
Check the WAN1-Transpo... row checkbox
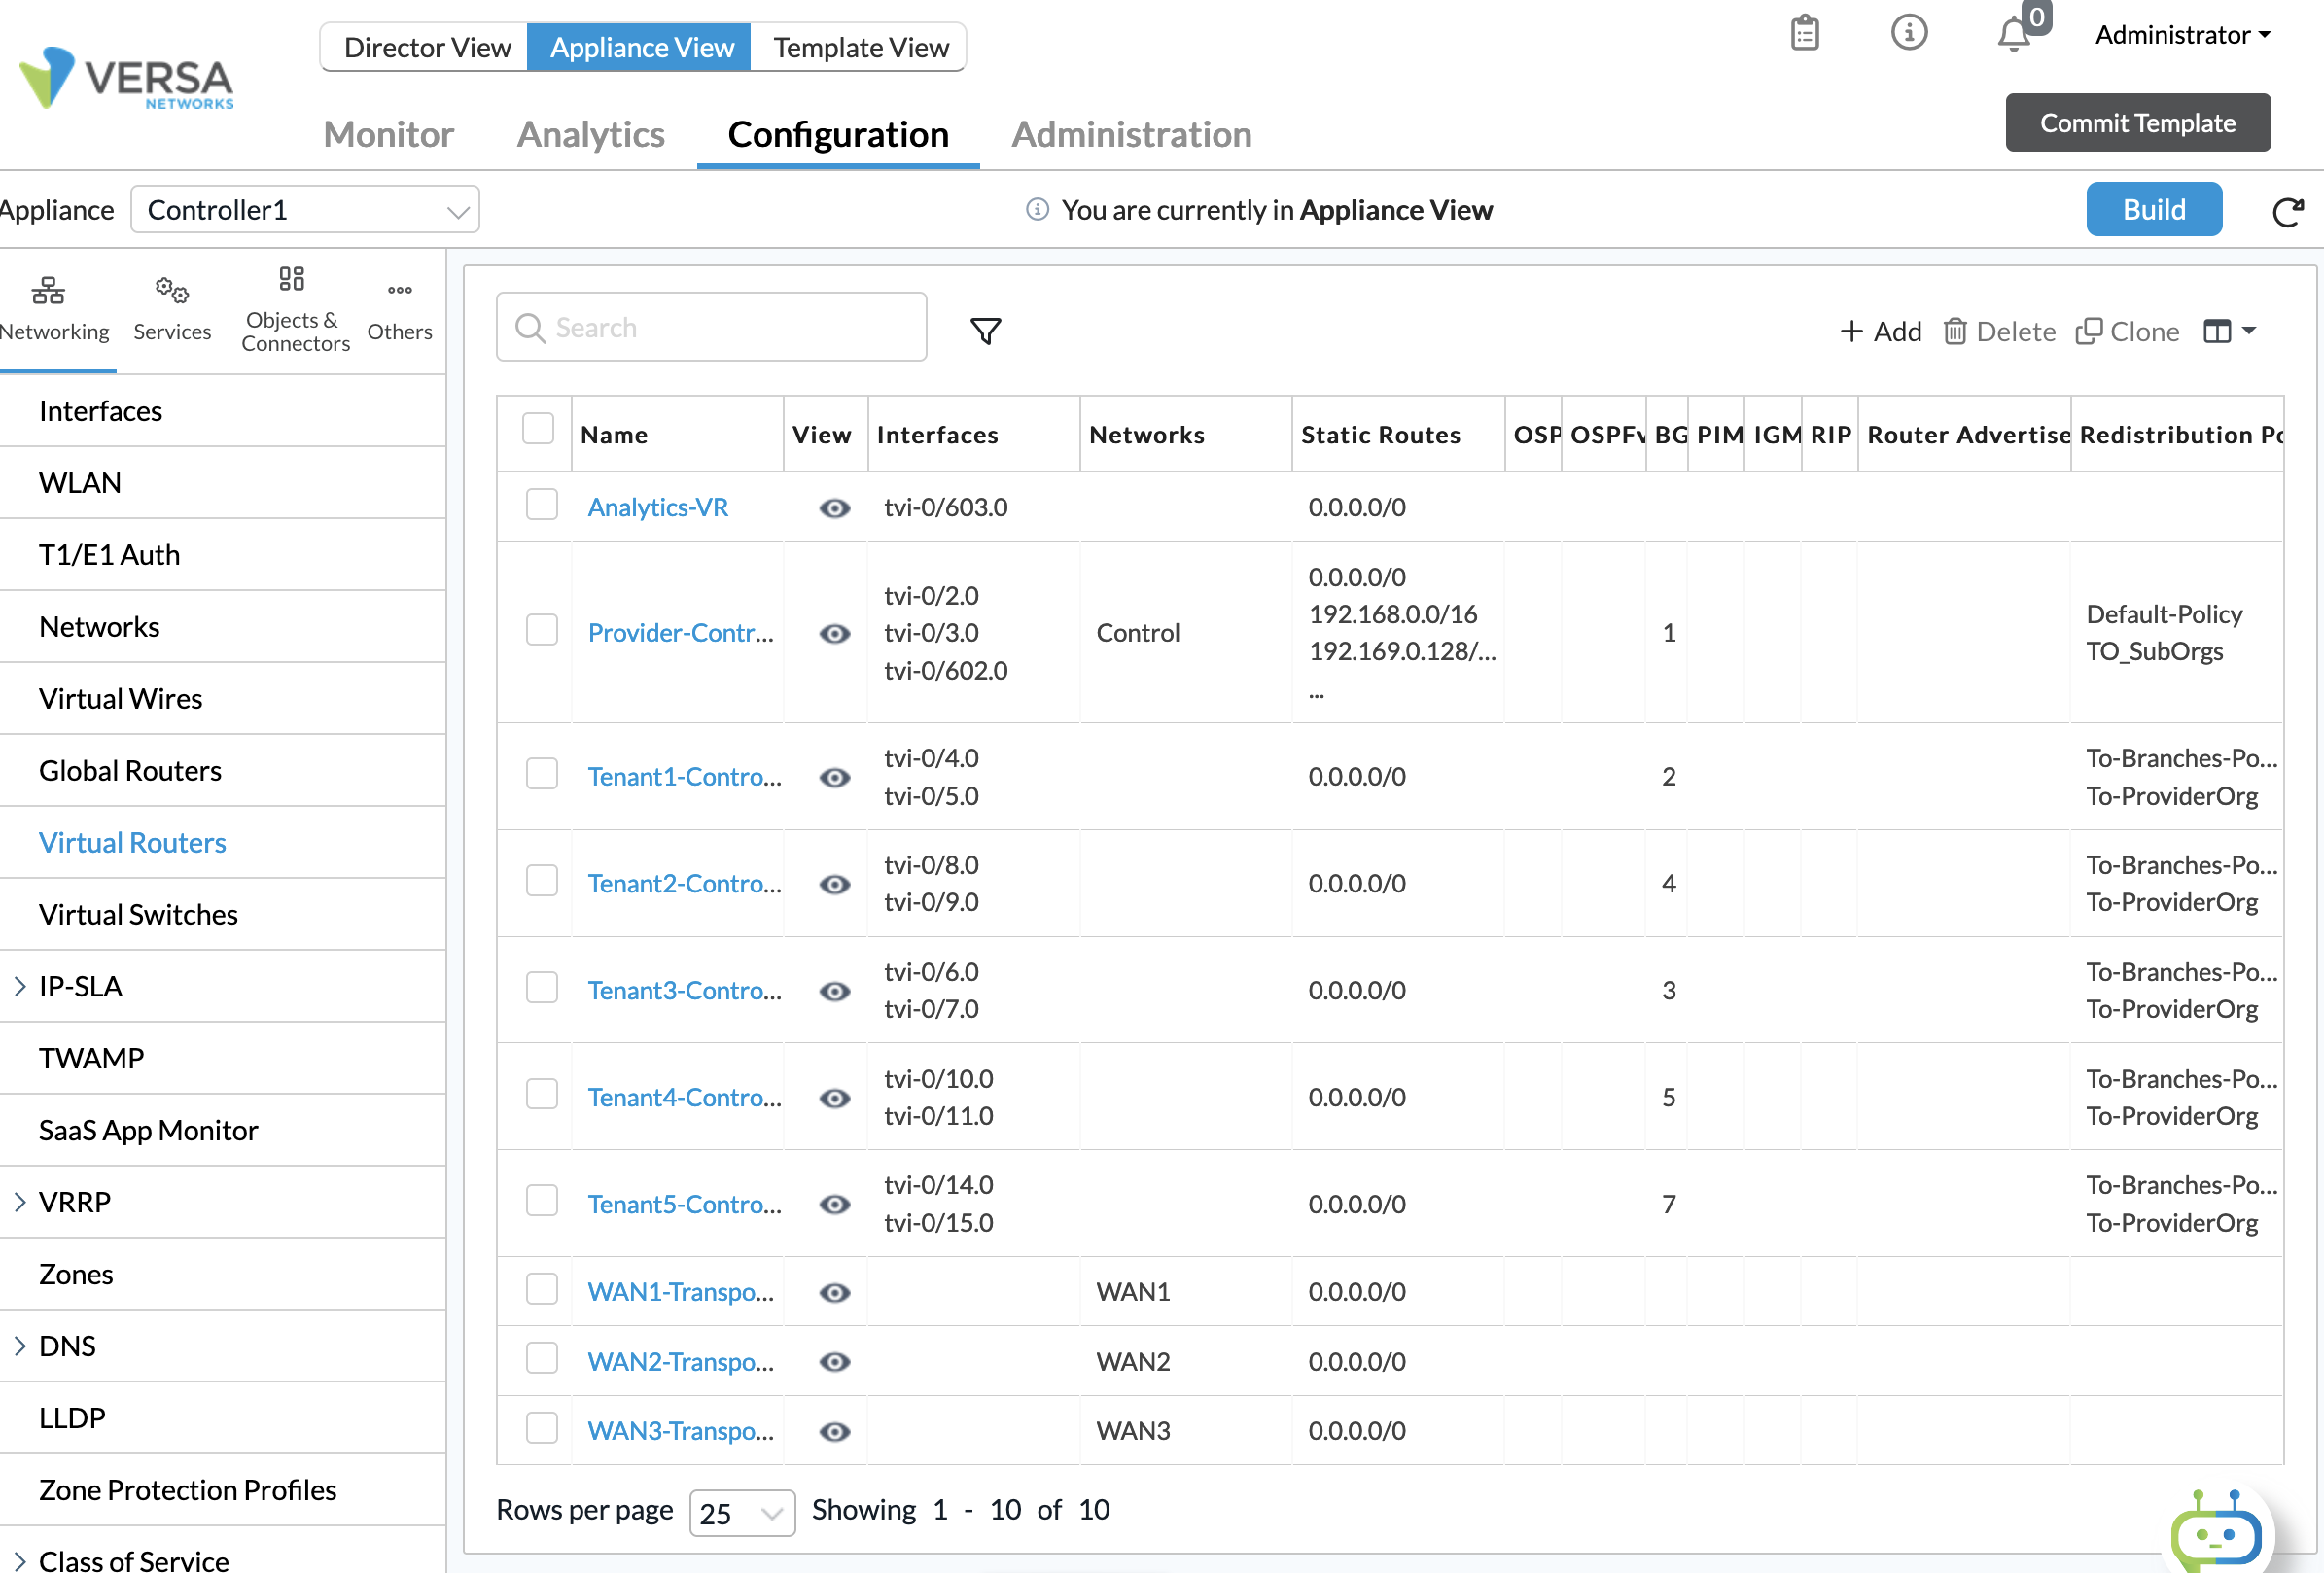542,1288
